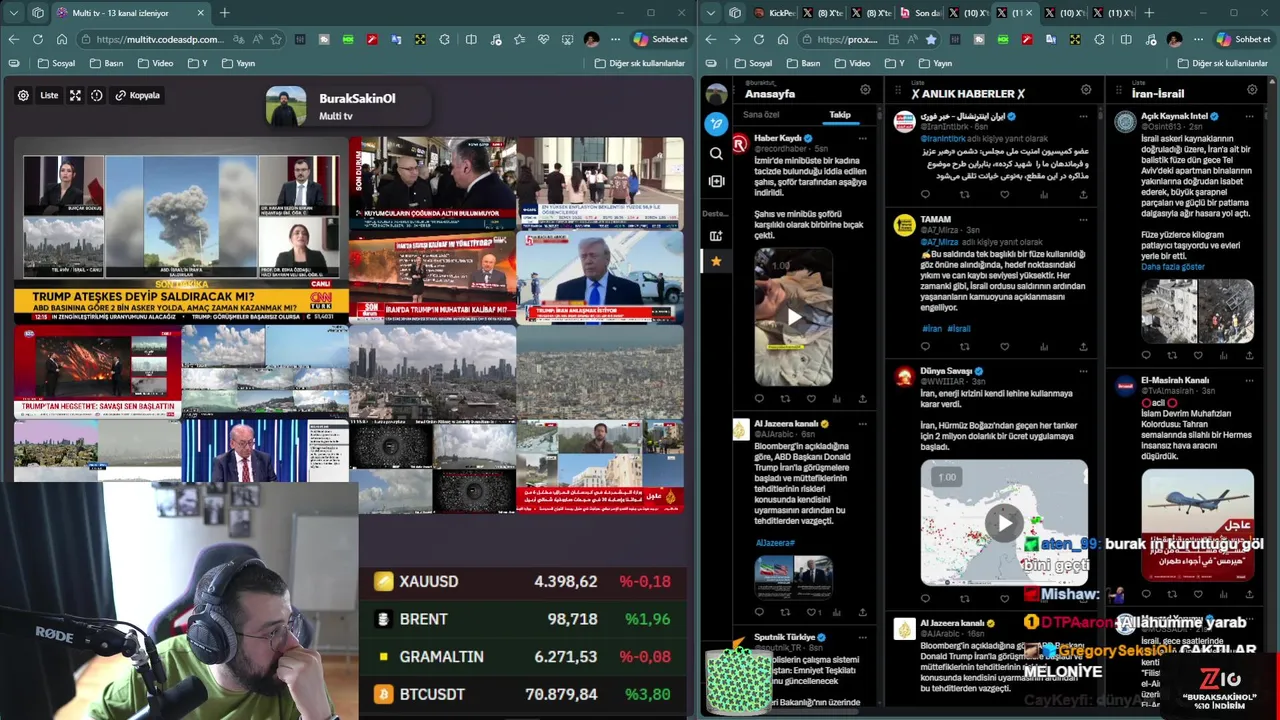This screenshot has height=720, width=1280.
Task: Open browser menu dots in left window
Action: point(617,39)
